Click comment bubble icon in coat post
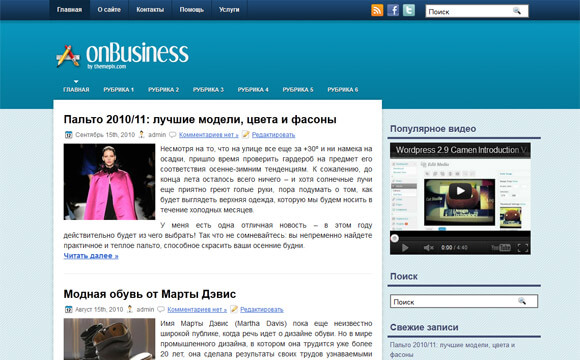Viewport: 580px width, 360px height. 172,135
